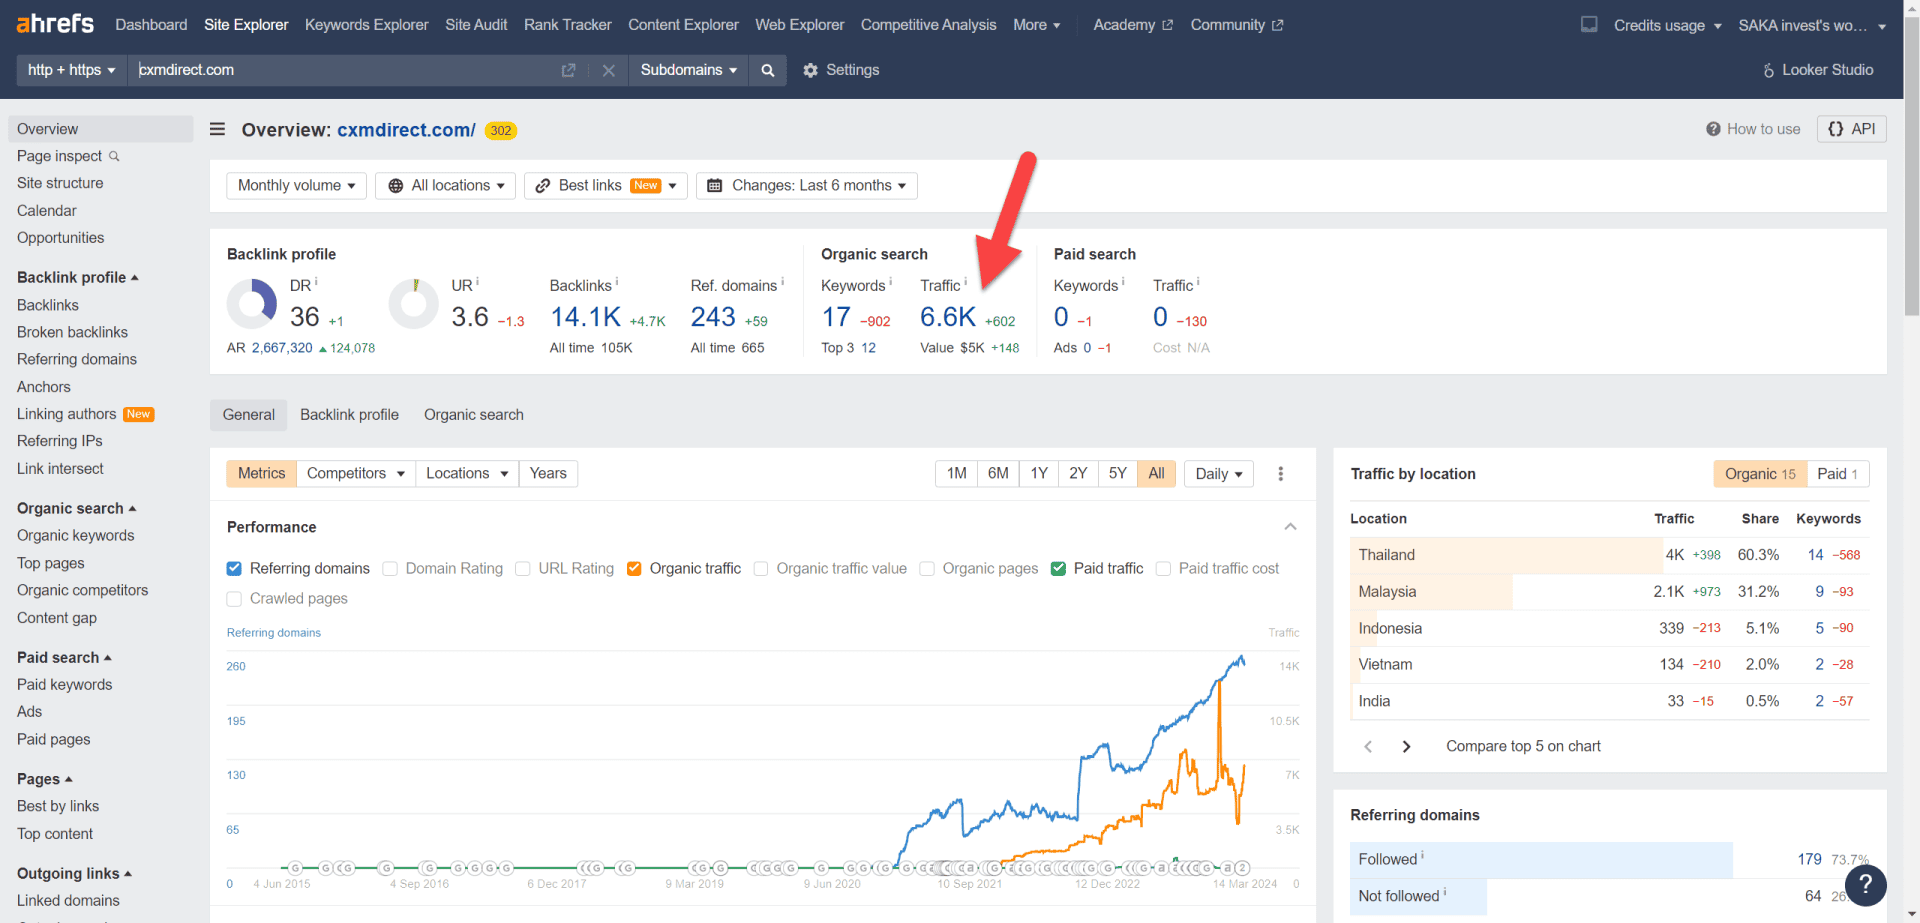The image size is (1920, 923).
Task: Open Organic keywords in the sidebar
Action: pyautogui.click(x=75, y=536)
